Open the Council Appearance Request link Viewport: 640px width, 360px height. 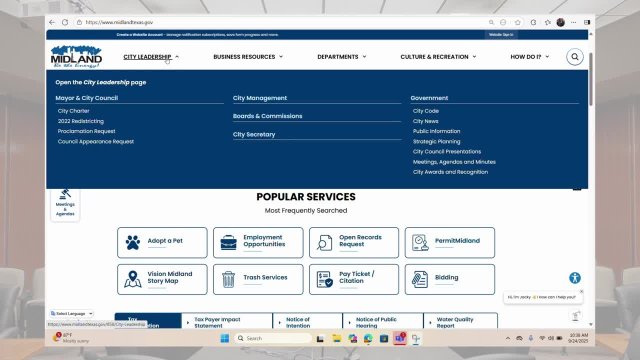click(x=96, y=141)
